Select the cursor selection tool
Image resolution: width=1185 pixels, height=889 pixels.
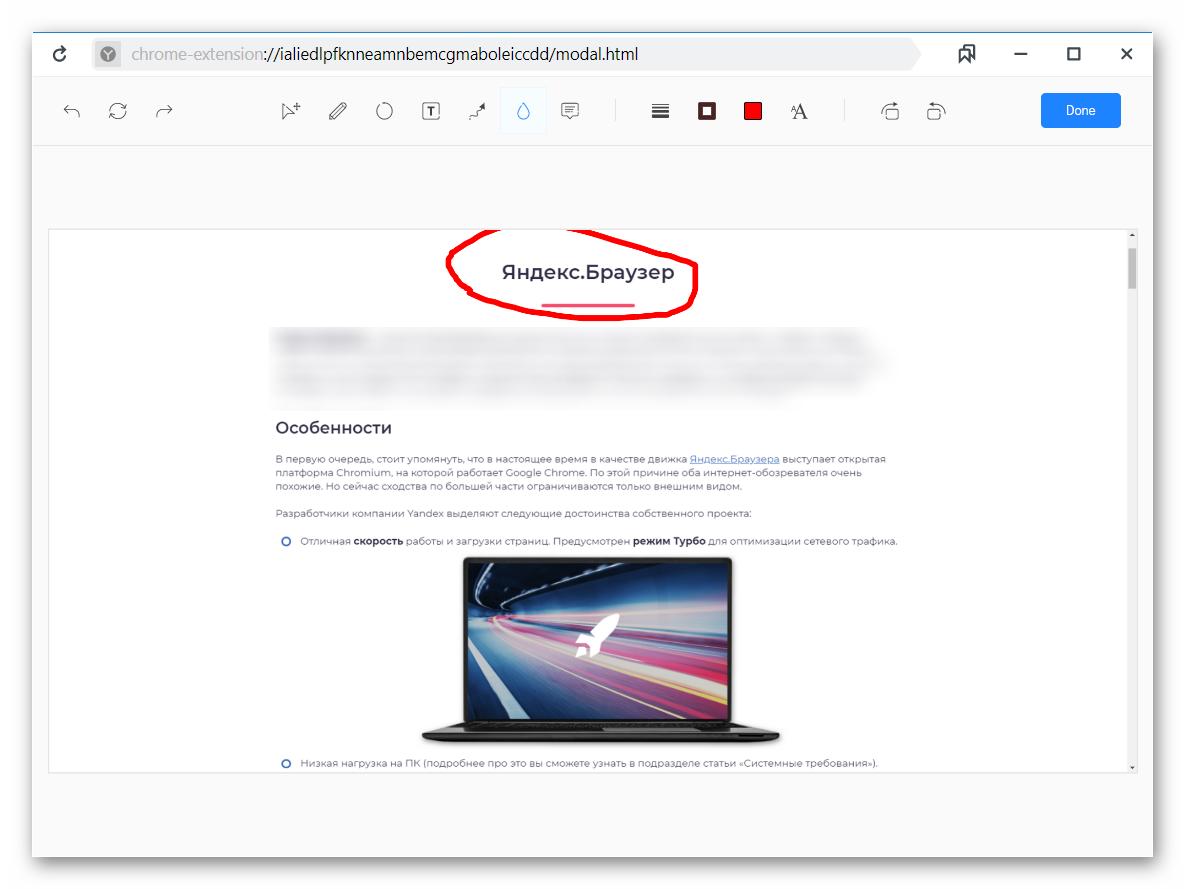click(290, 111)
